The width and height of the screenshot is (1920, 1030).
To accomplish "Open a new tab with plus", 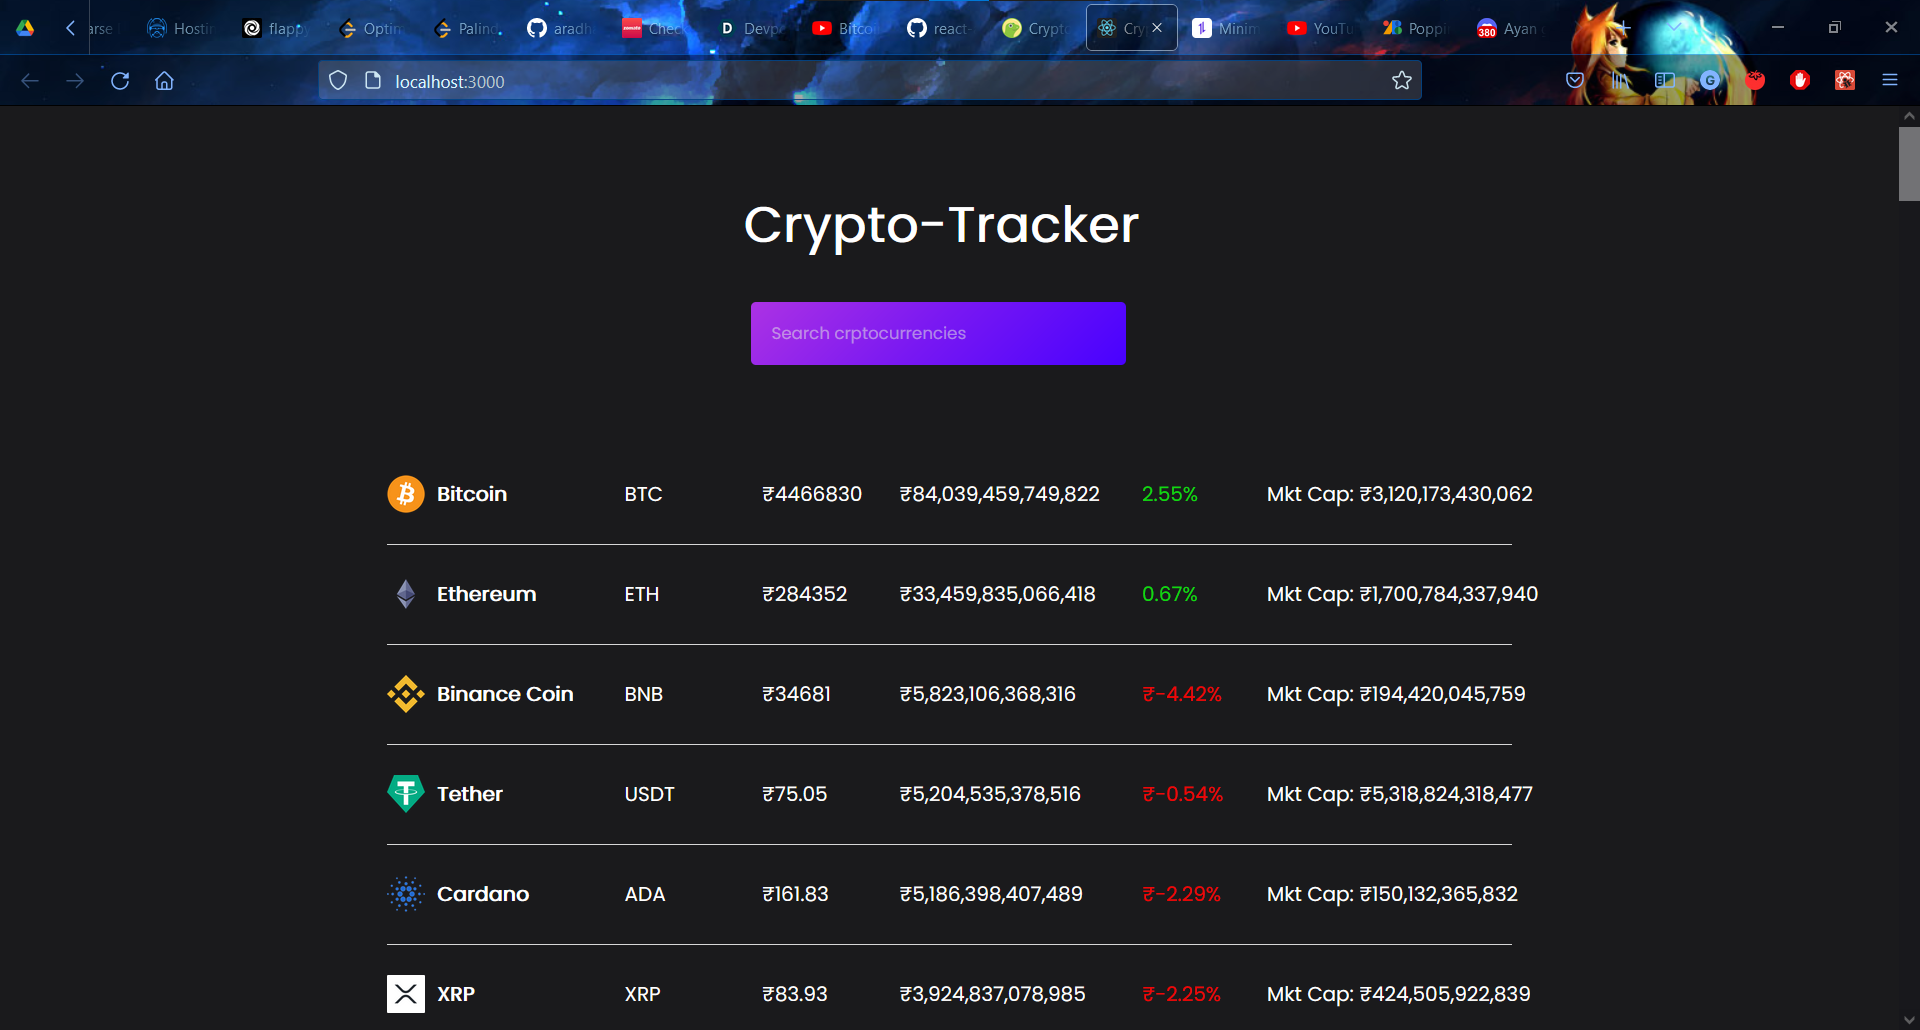I will coord(1624,28).
